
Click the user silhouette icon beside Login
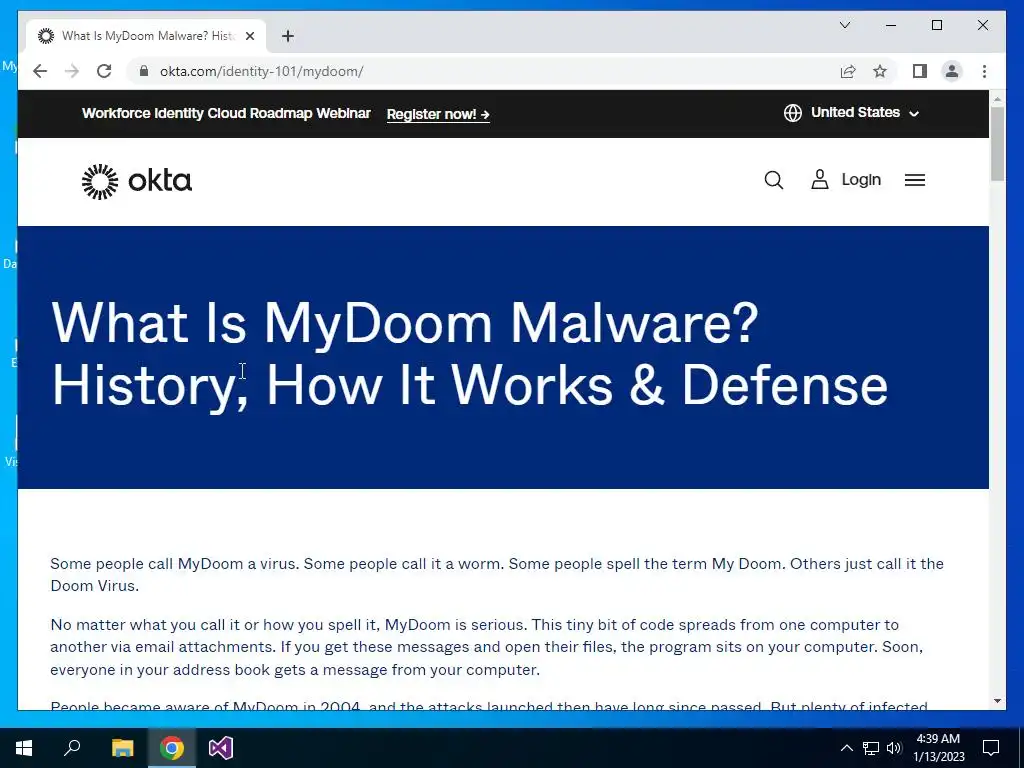click(x=820, y=180)
